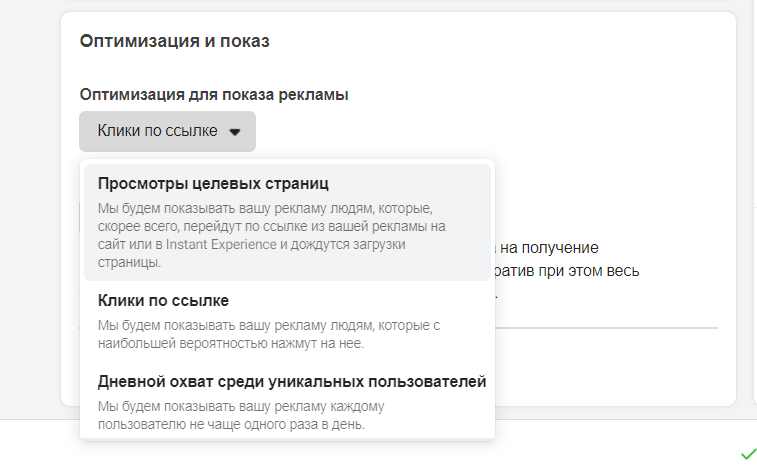Click the partially hidden text на получение
This screenshot has width=757, height=468.
coord(549,247)
